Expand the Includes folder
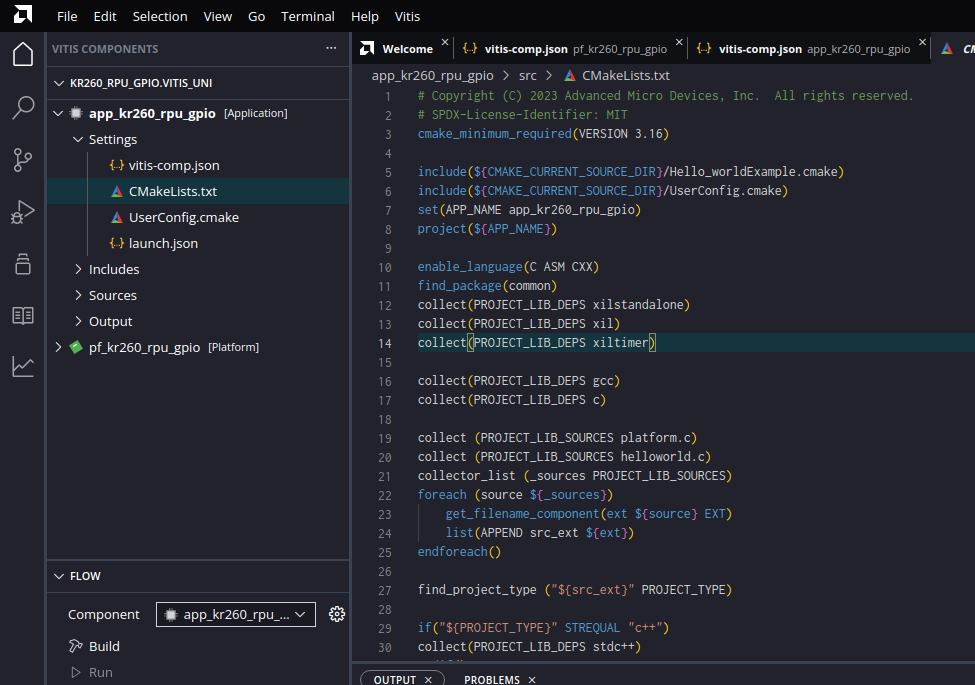The image size is (975, 685). click(78, 269)
